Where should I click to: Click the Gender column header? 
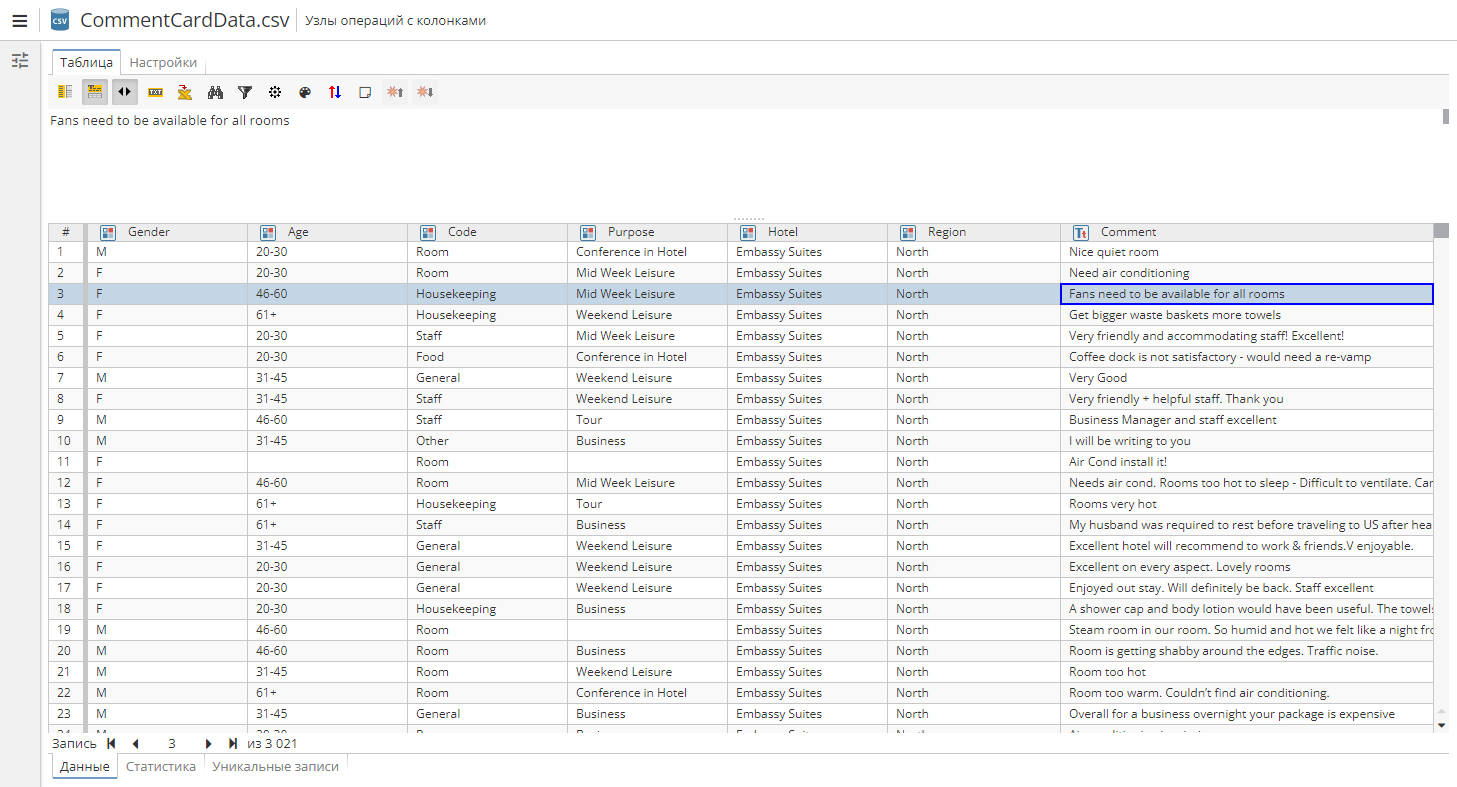click(x=168, y=232)
